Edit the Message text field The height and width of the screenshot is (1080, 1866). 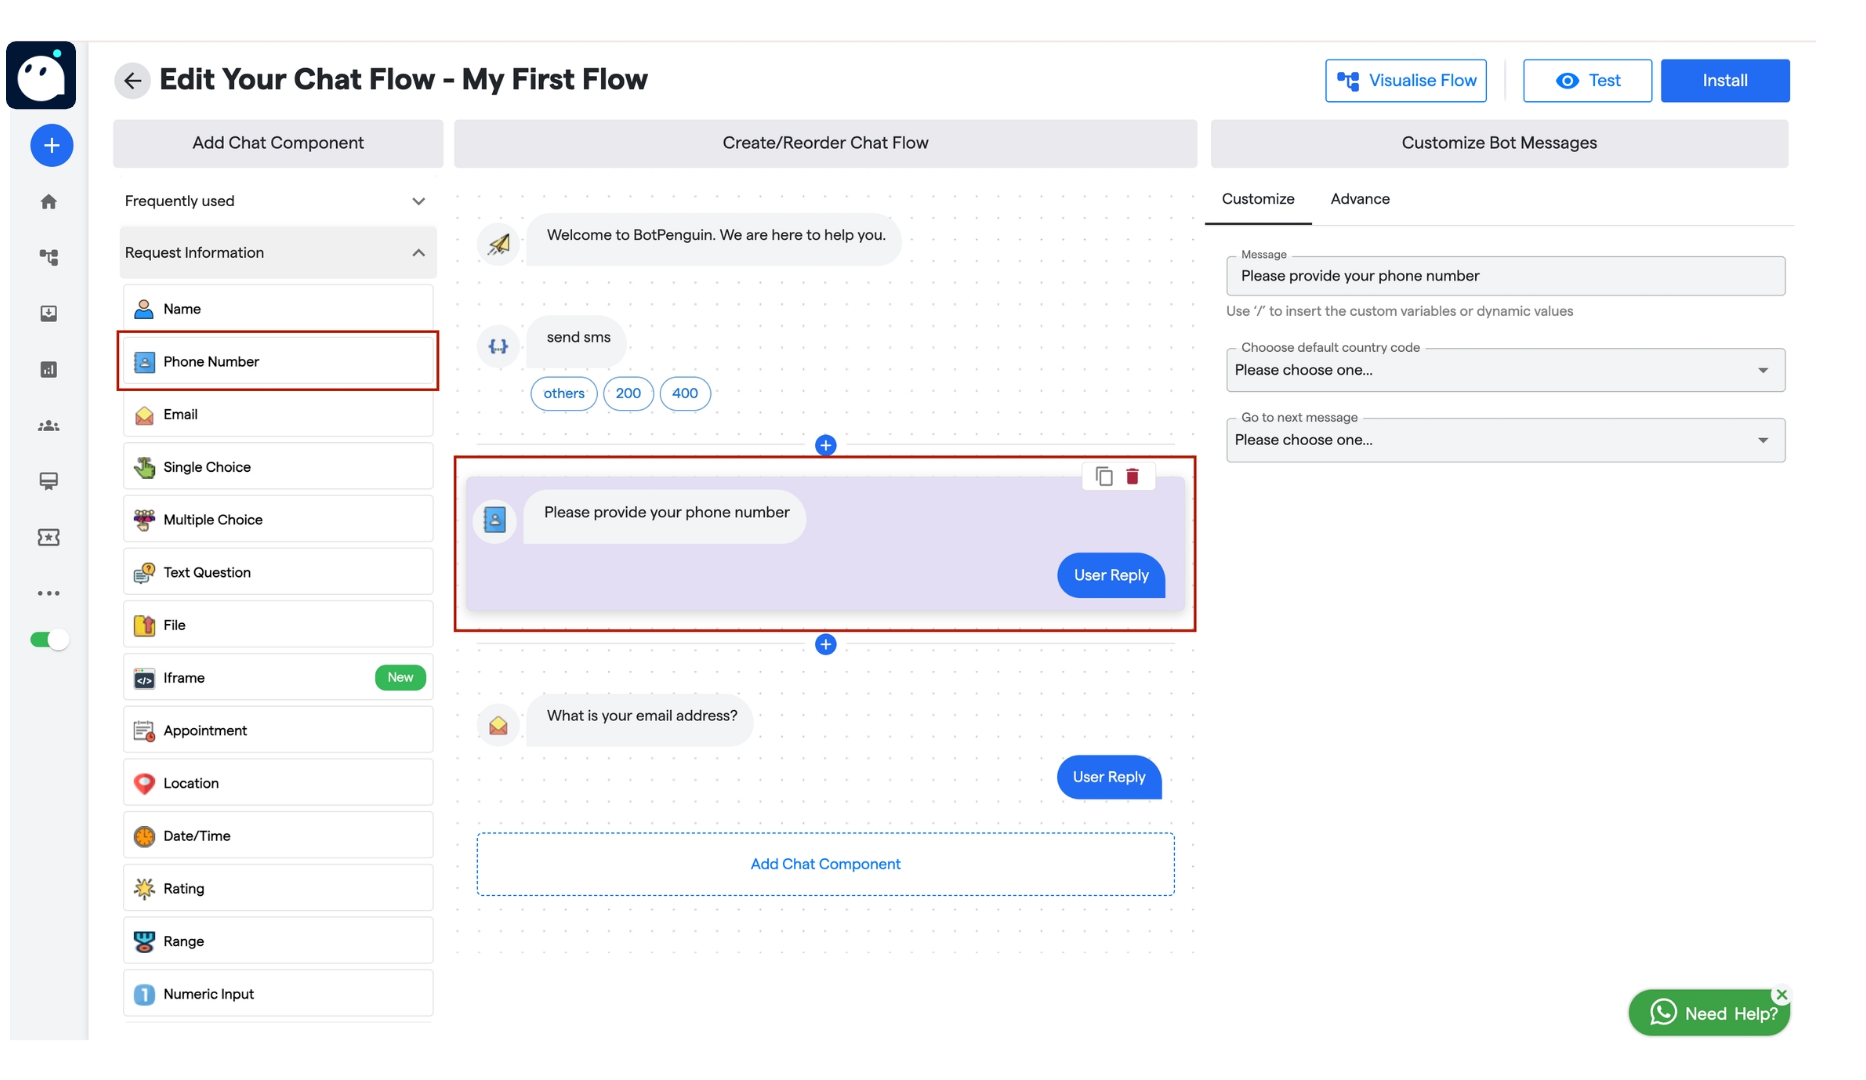(1505, 276)
